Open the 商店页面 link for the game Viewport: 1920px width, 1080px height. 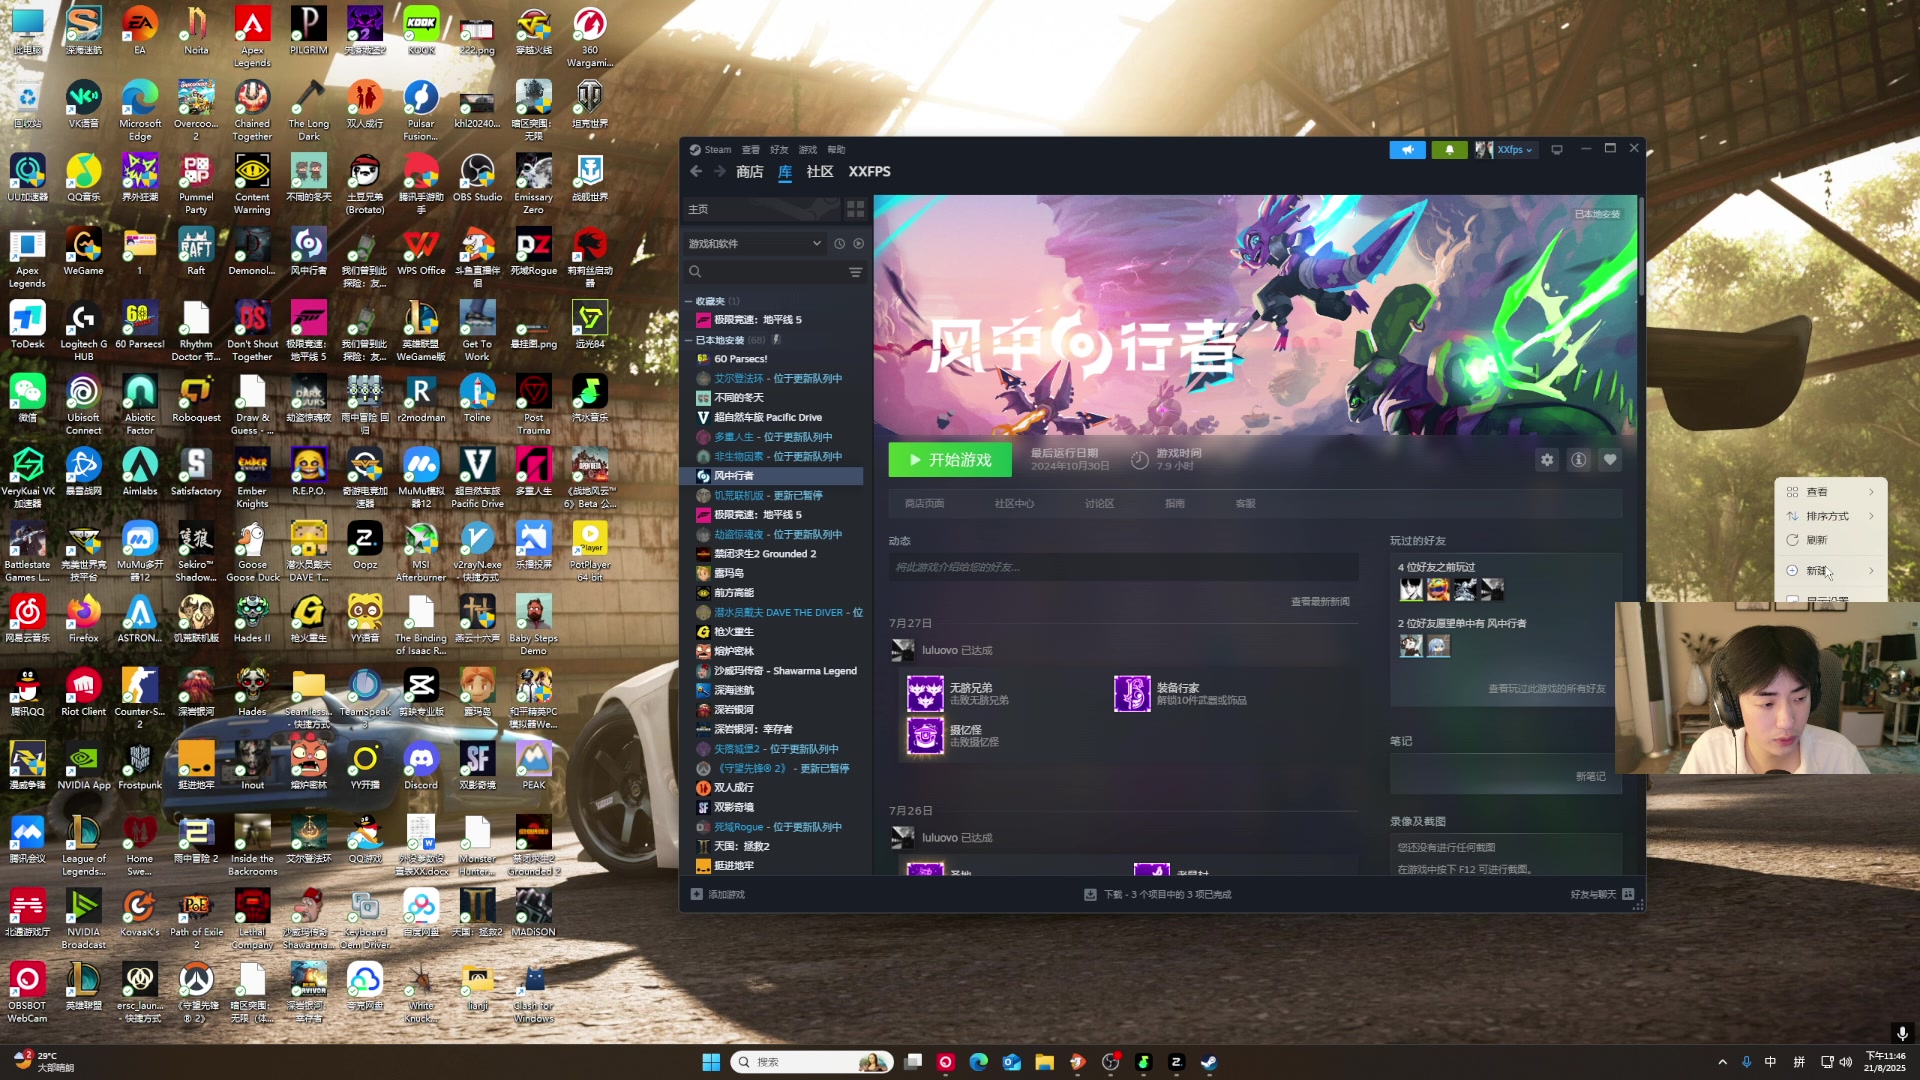click(924, 504)
